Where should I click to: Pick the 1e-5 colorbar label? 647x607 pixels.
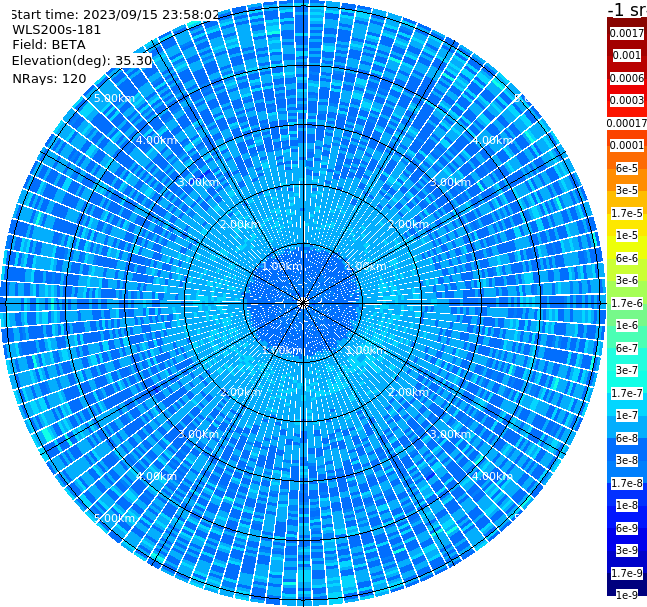click(627, 235)
